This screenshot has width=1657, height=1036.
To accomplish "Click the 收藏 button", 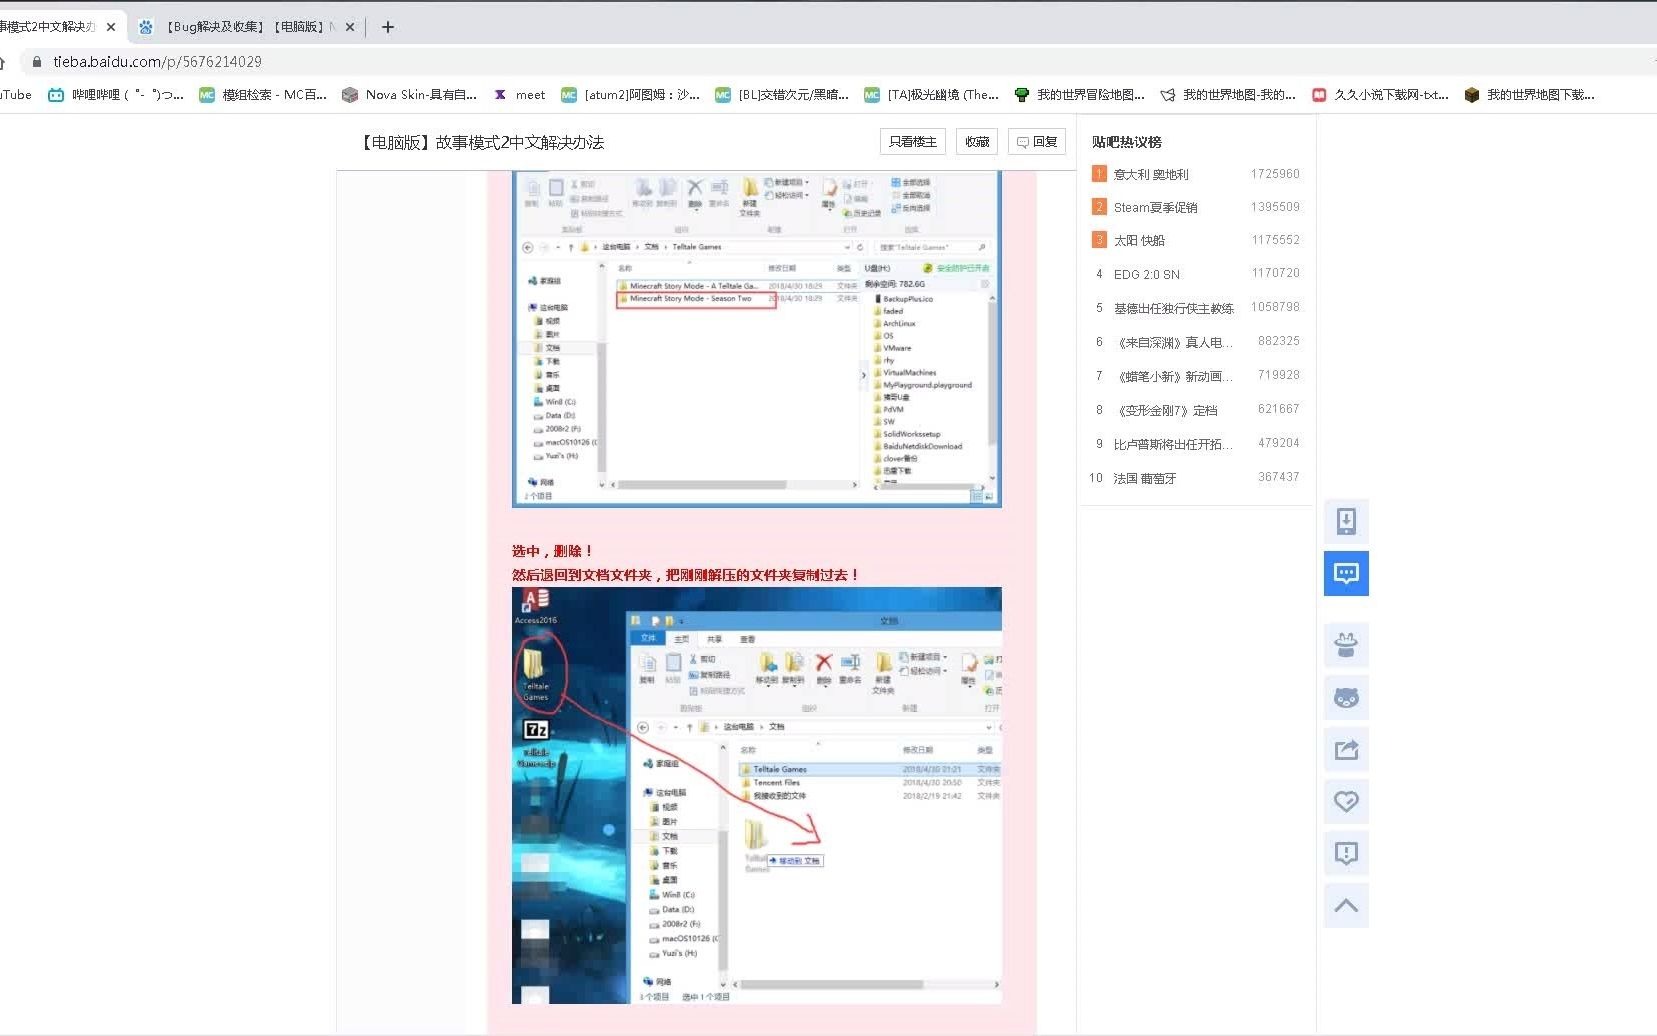I will (977, 142).
